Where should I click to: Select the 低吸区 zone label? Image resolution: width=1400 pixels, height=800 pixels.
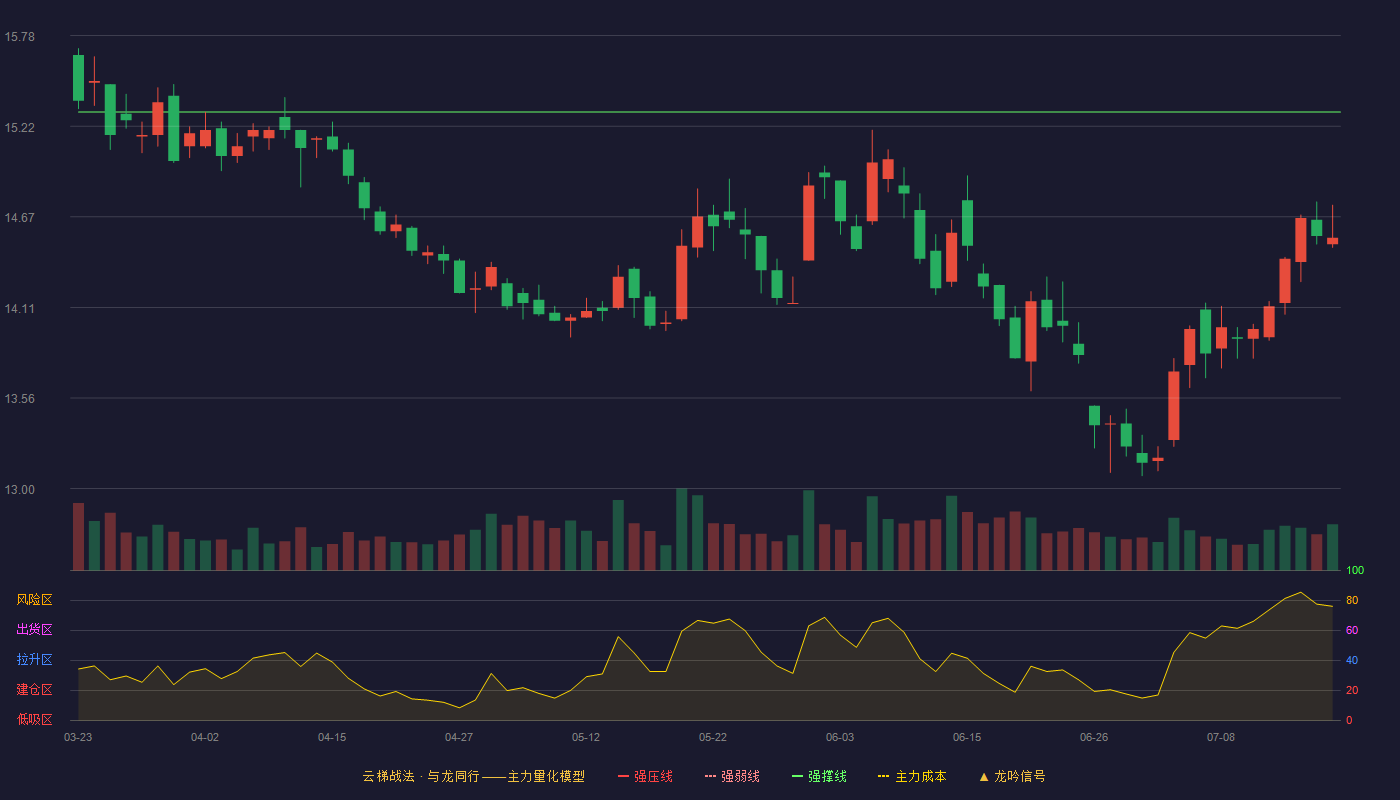pos(34,719)
